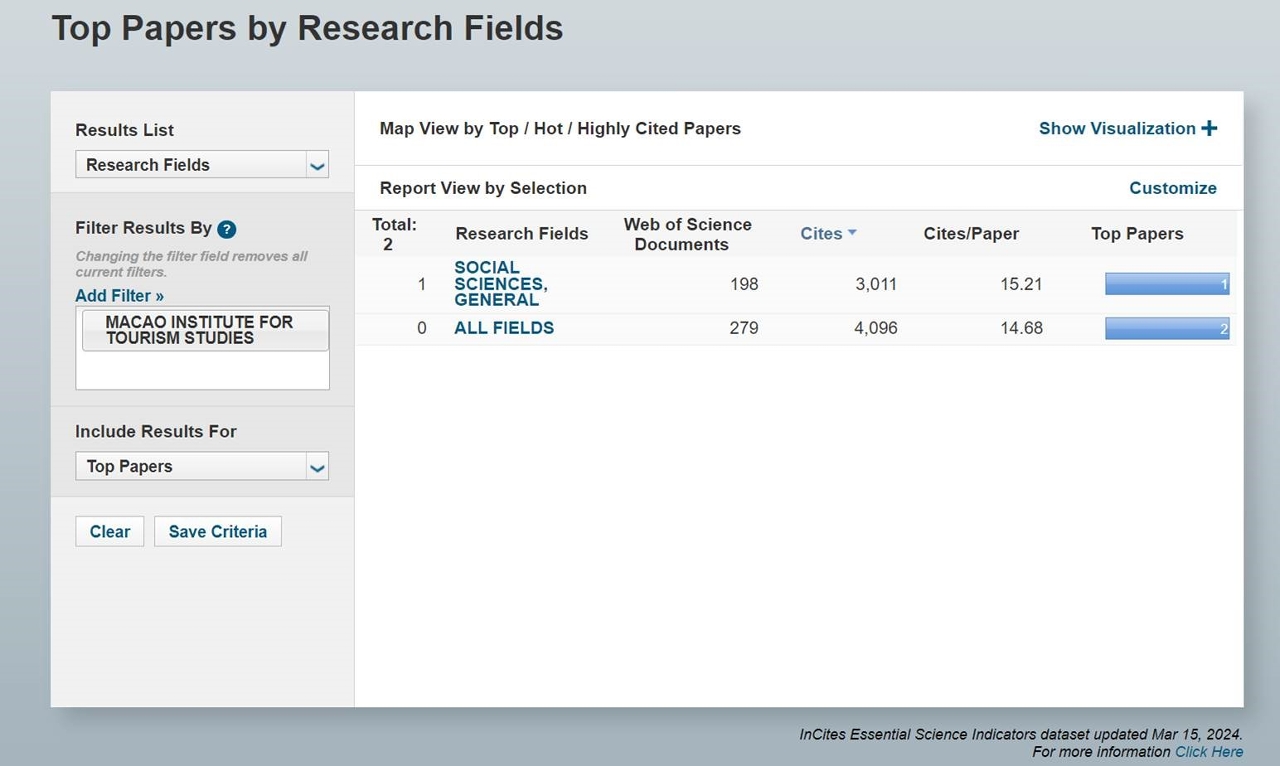Viewport: 1280px width, 766px height.
Task: Sort by the Cites/Paper column header
Action: click(970, 234)
